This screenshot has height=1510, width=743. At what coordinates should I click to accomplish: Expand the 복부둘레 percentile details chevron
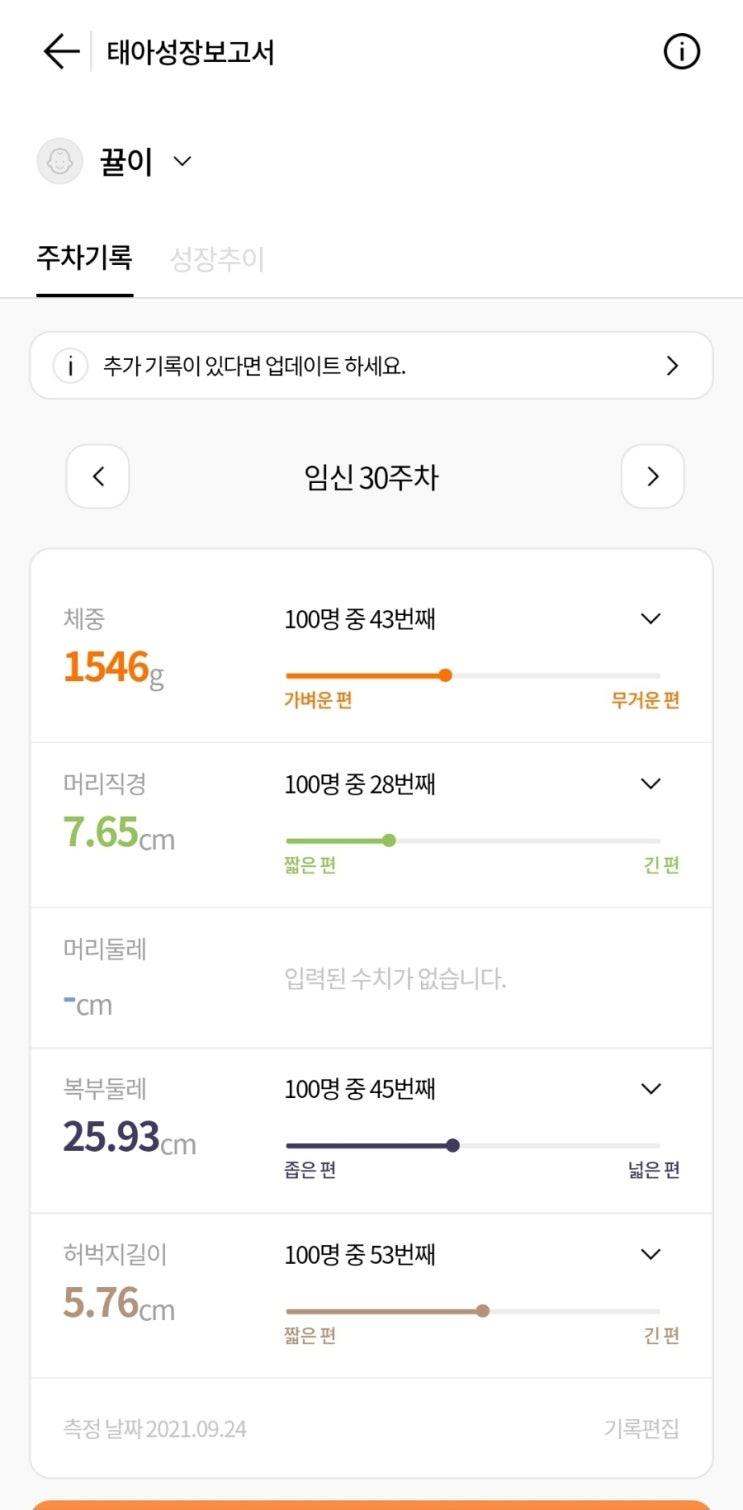click(x=651, y=1089)
